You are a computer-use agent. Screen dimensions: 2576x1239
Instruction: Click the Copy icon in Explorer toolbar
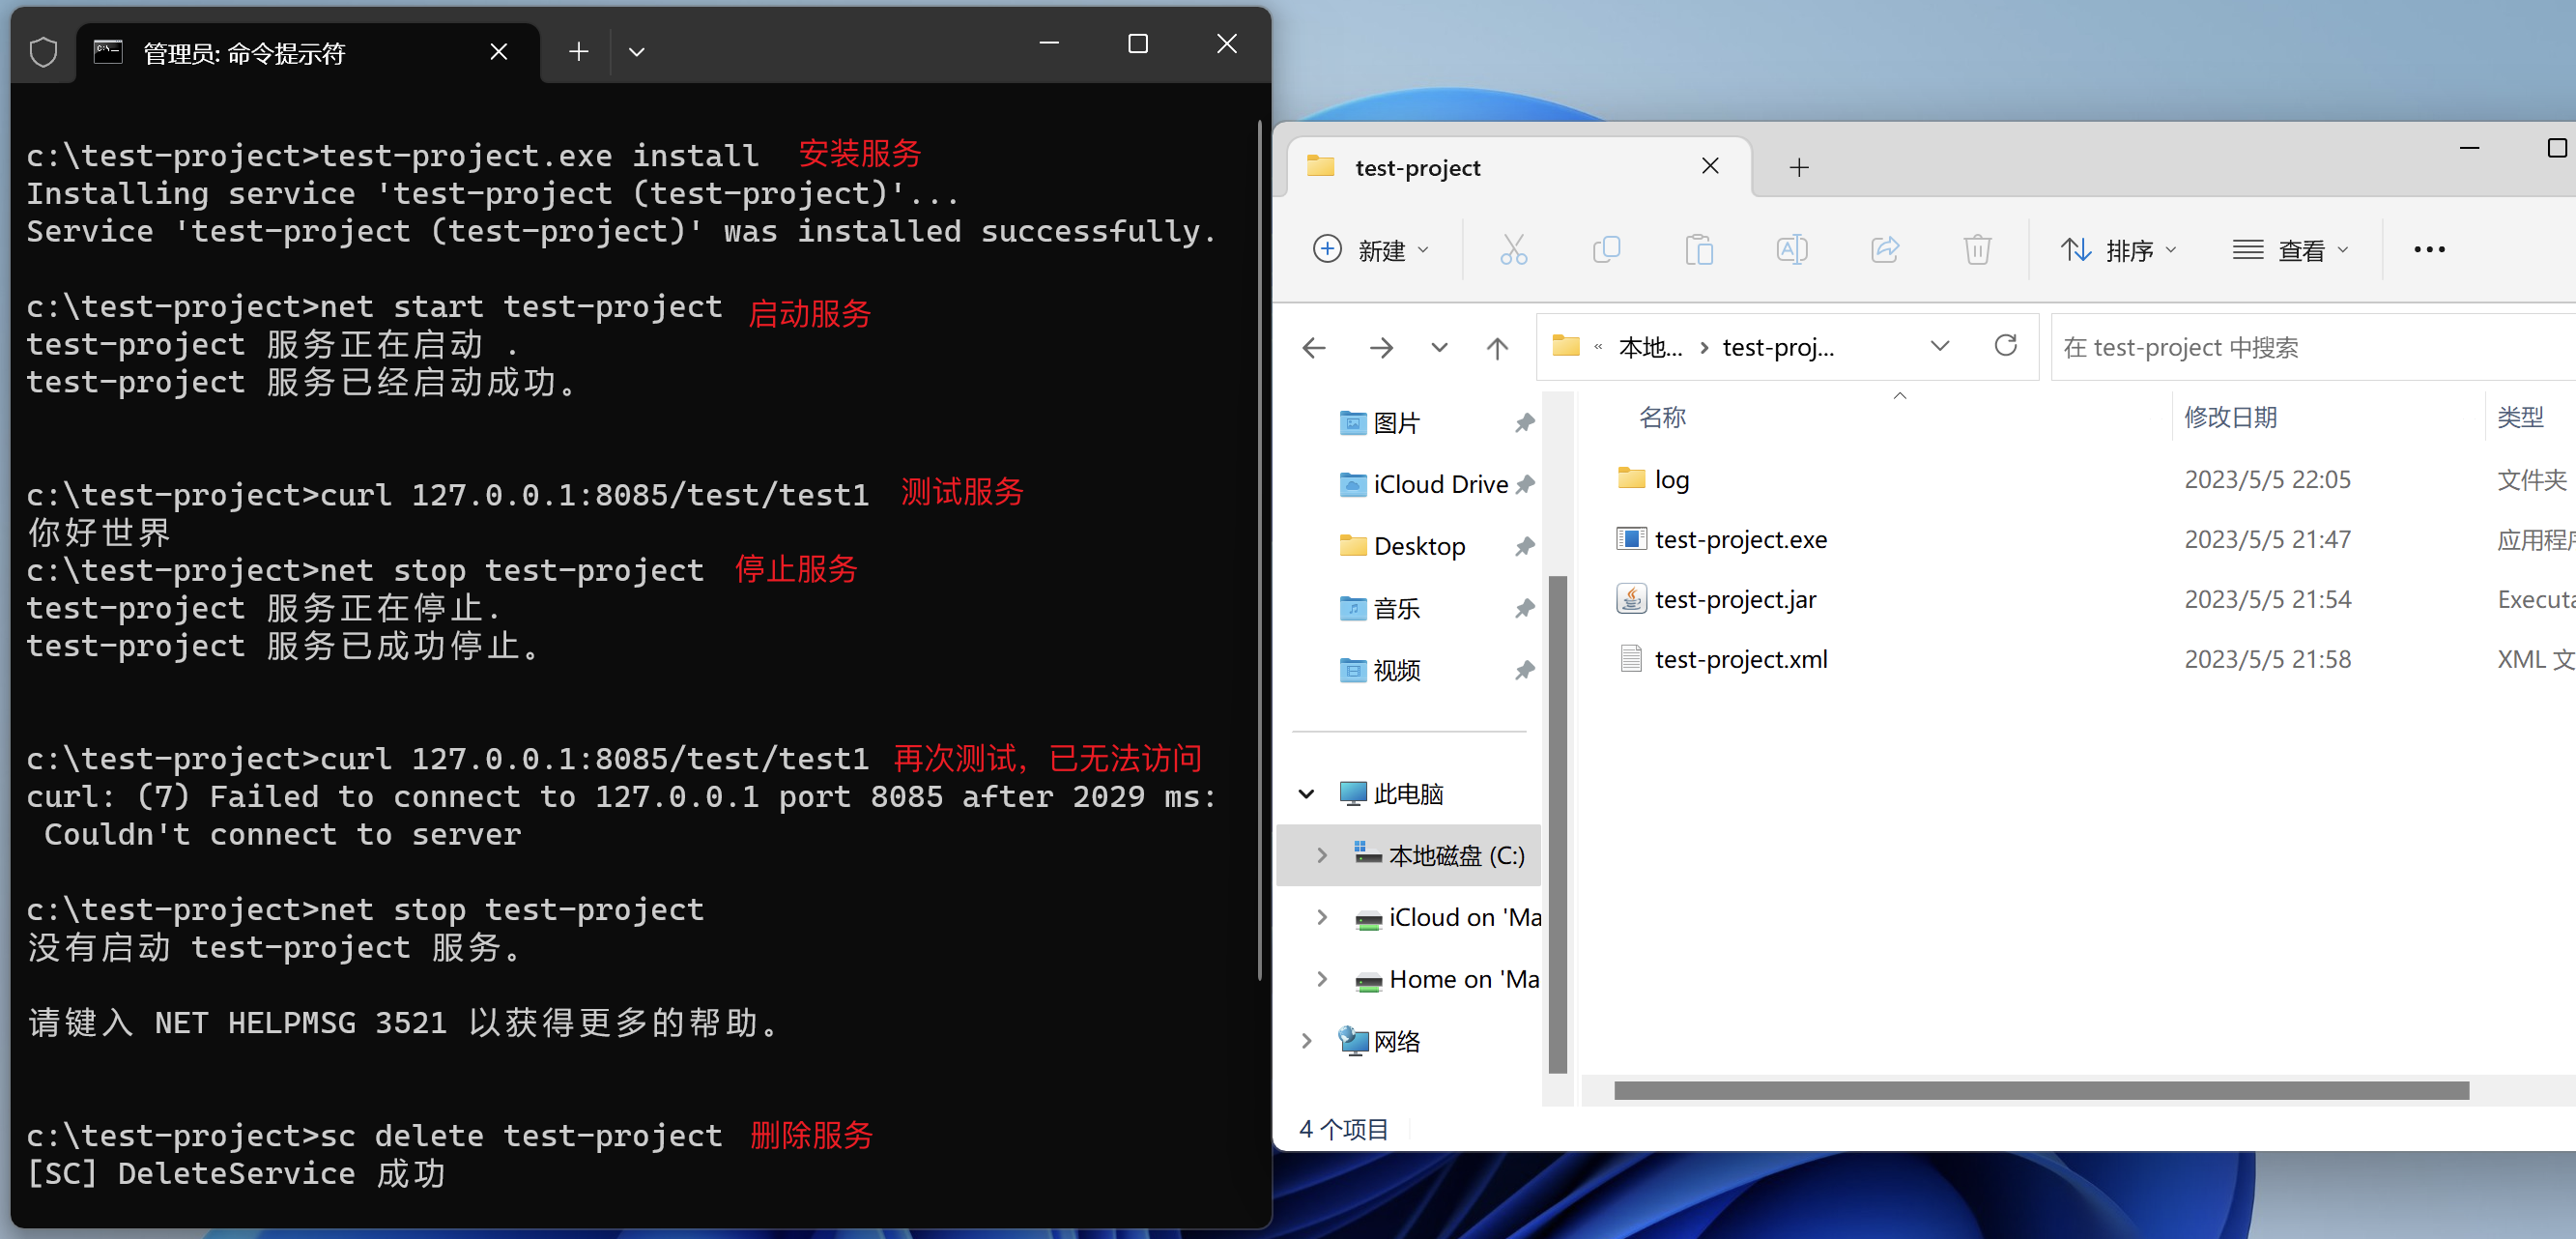pos(1606,249)
